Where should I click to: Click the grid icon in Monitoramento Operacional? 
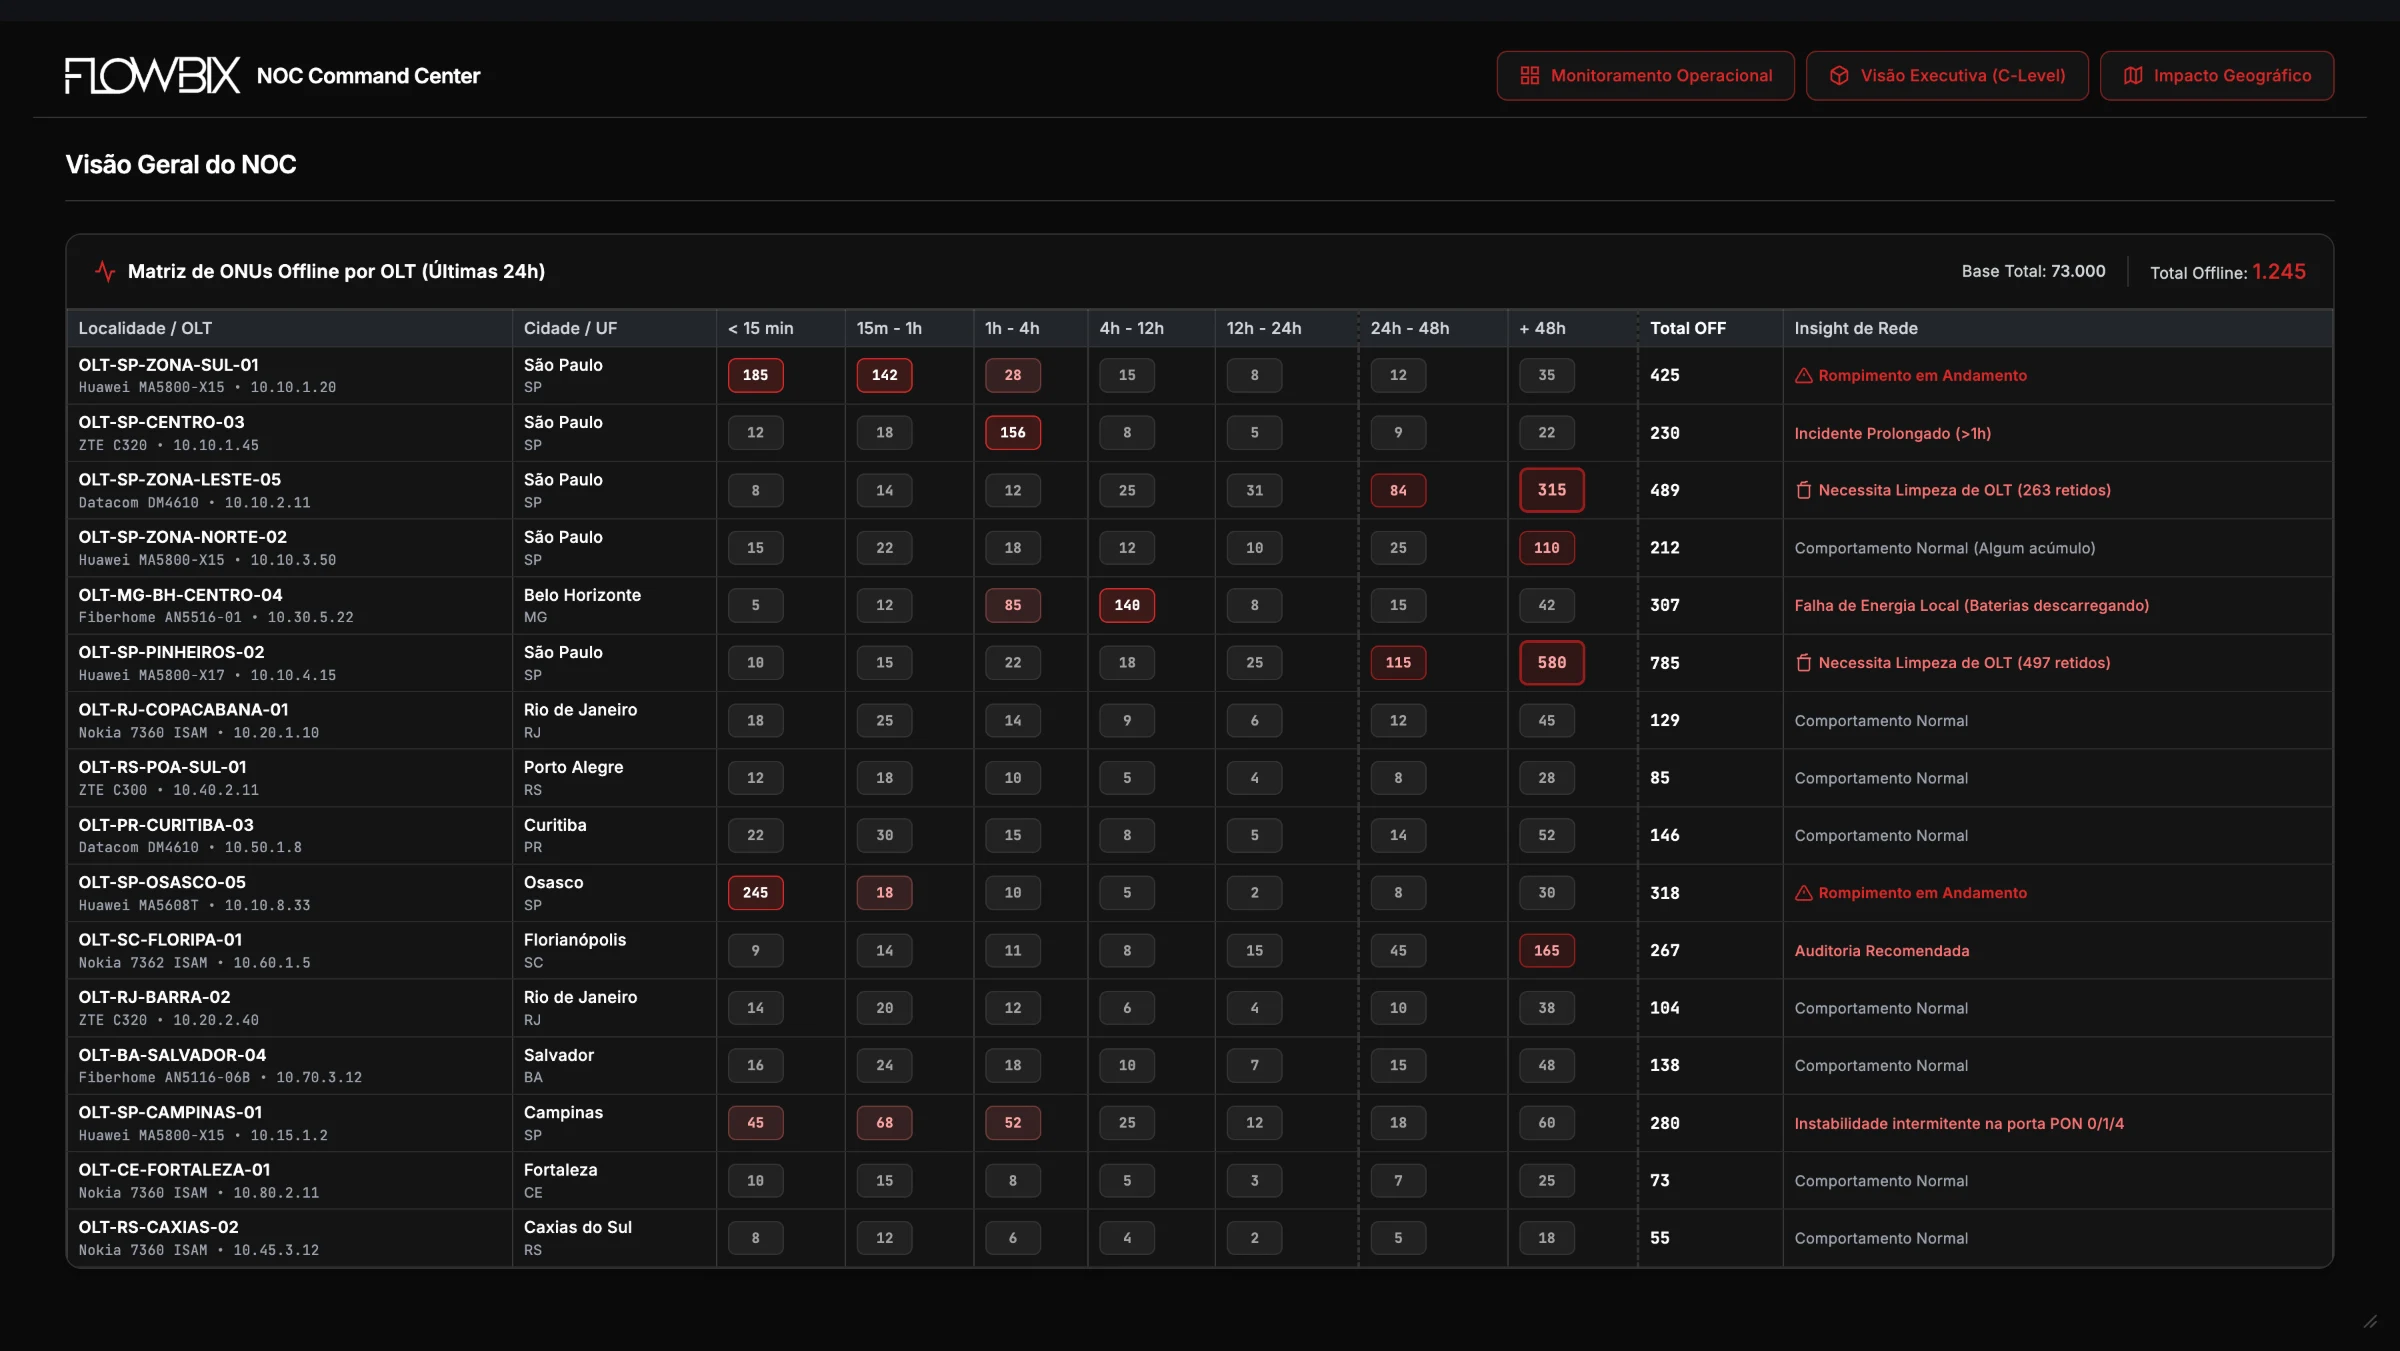coord(1529,76)
